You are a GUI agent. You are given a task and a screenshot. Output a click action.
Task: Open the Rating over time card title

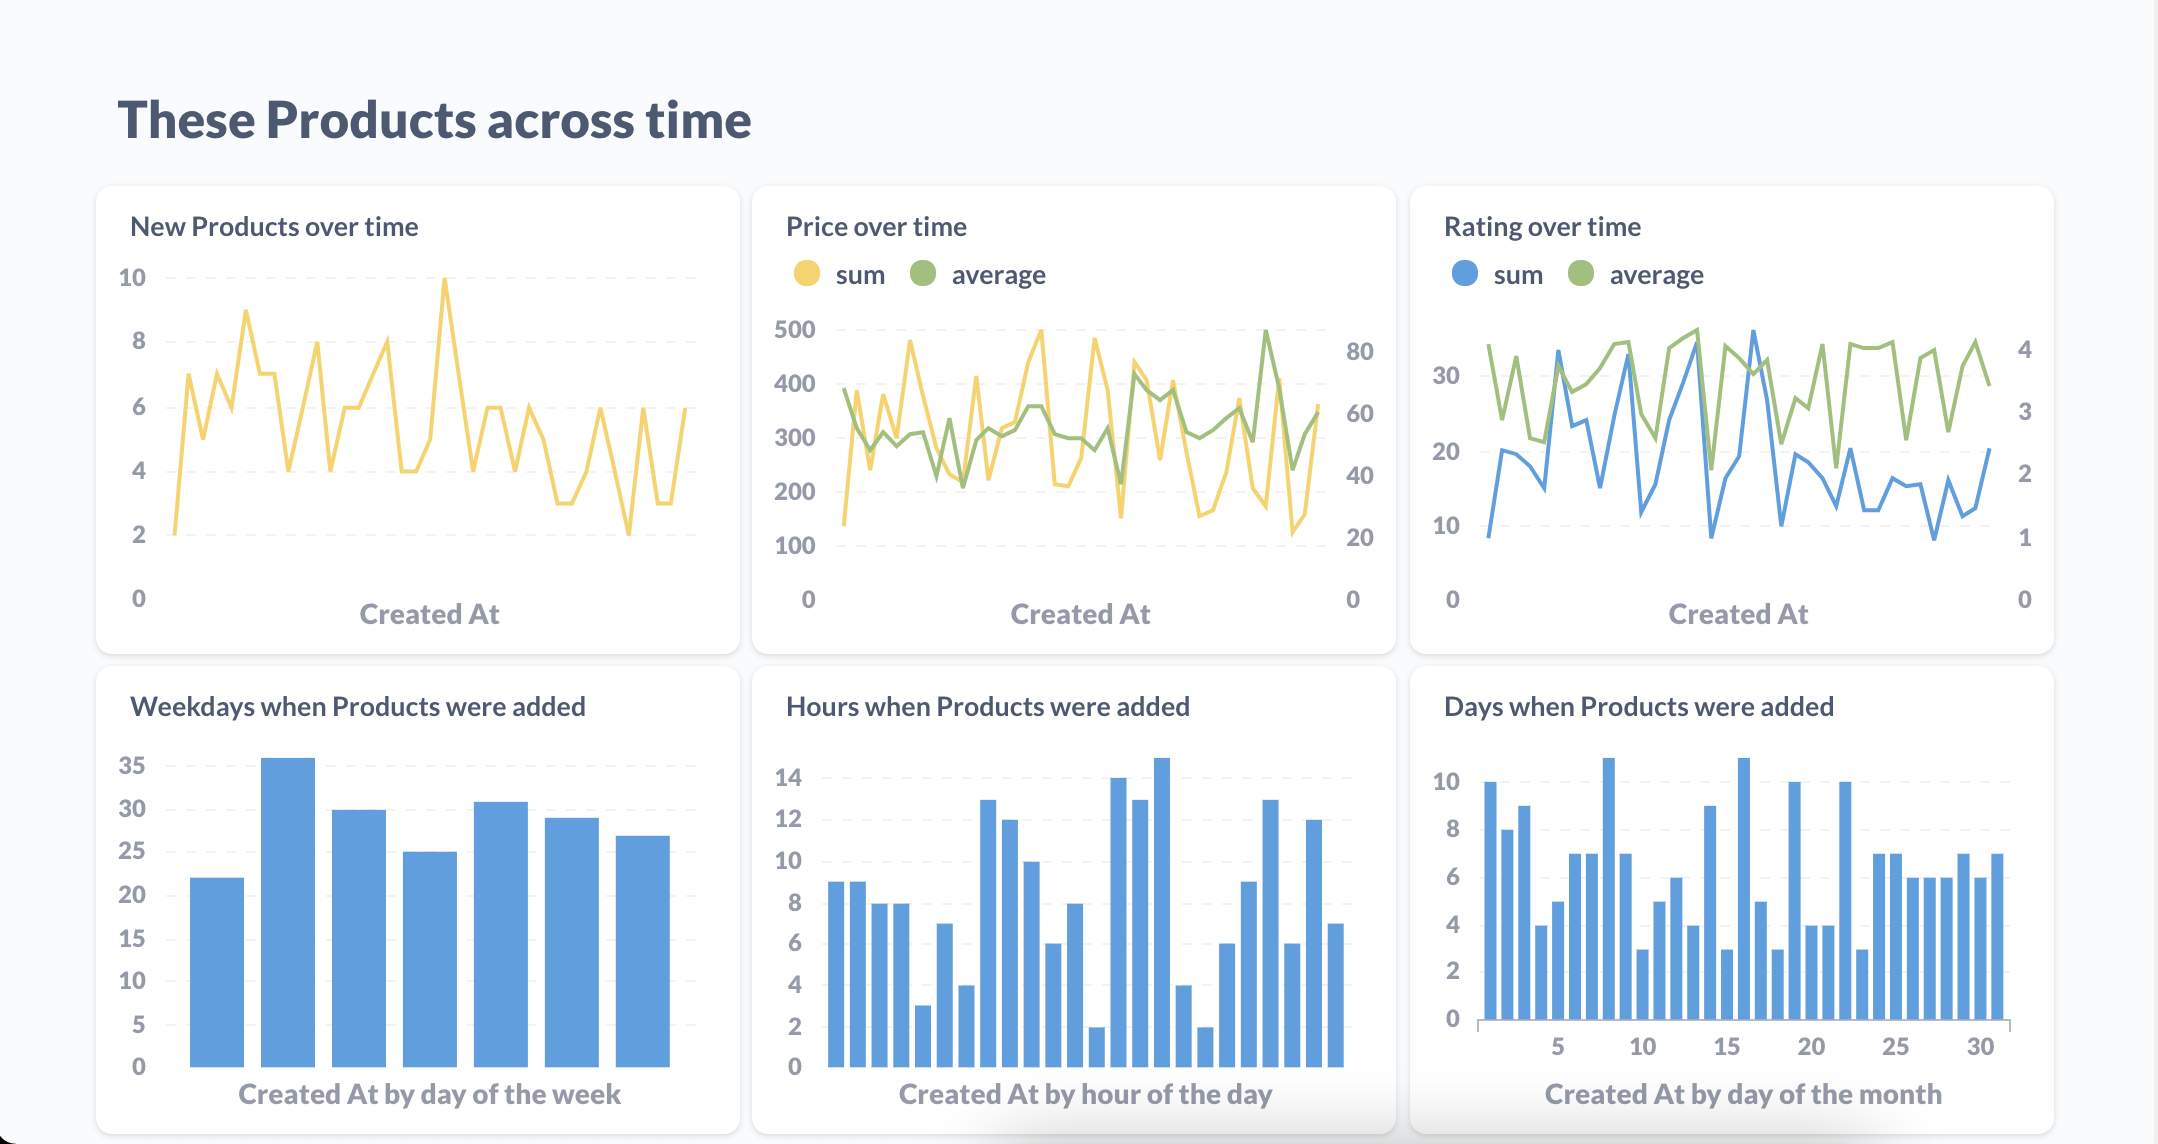coord(1542,227)
